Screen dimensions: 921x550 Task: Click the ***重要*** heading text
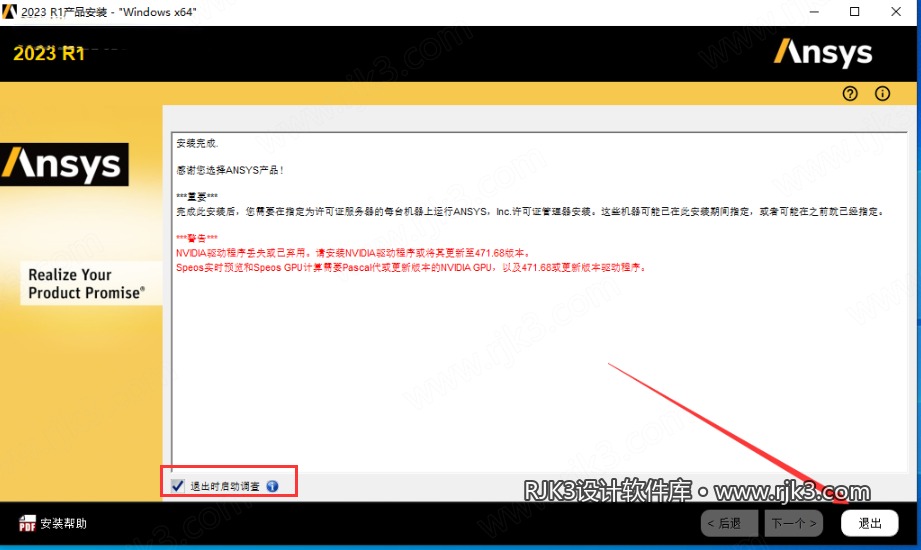tap(197, 197)
